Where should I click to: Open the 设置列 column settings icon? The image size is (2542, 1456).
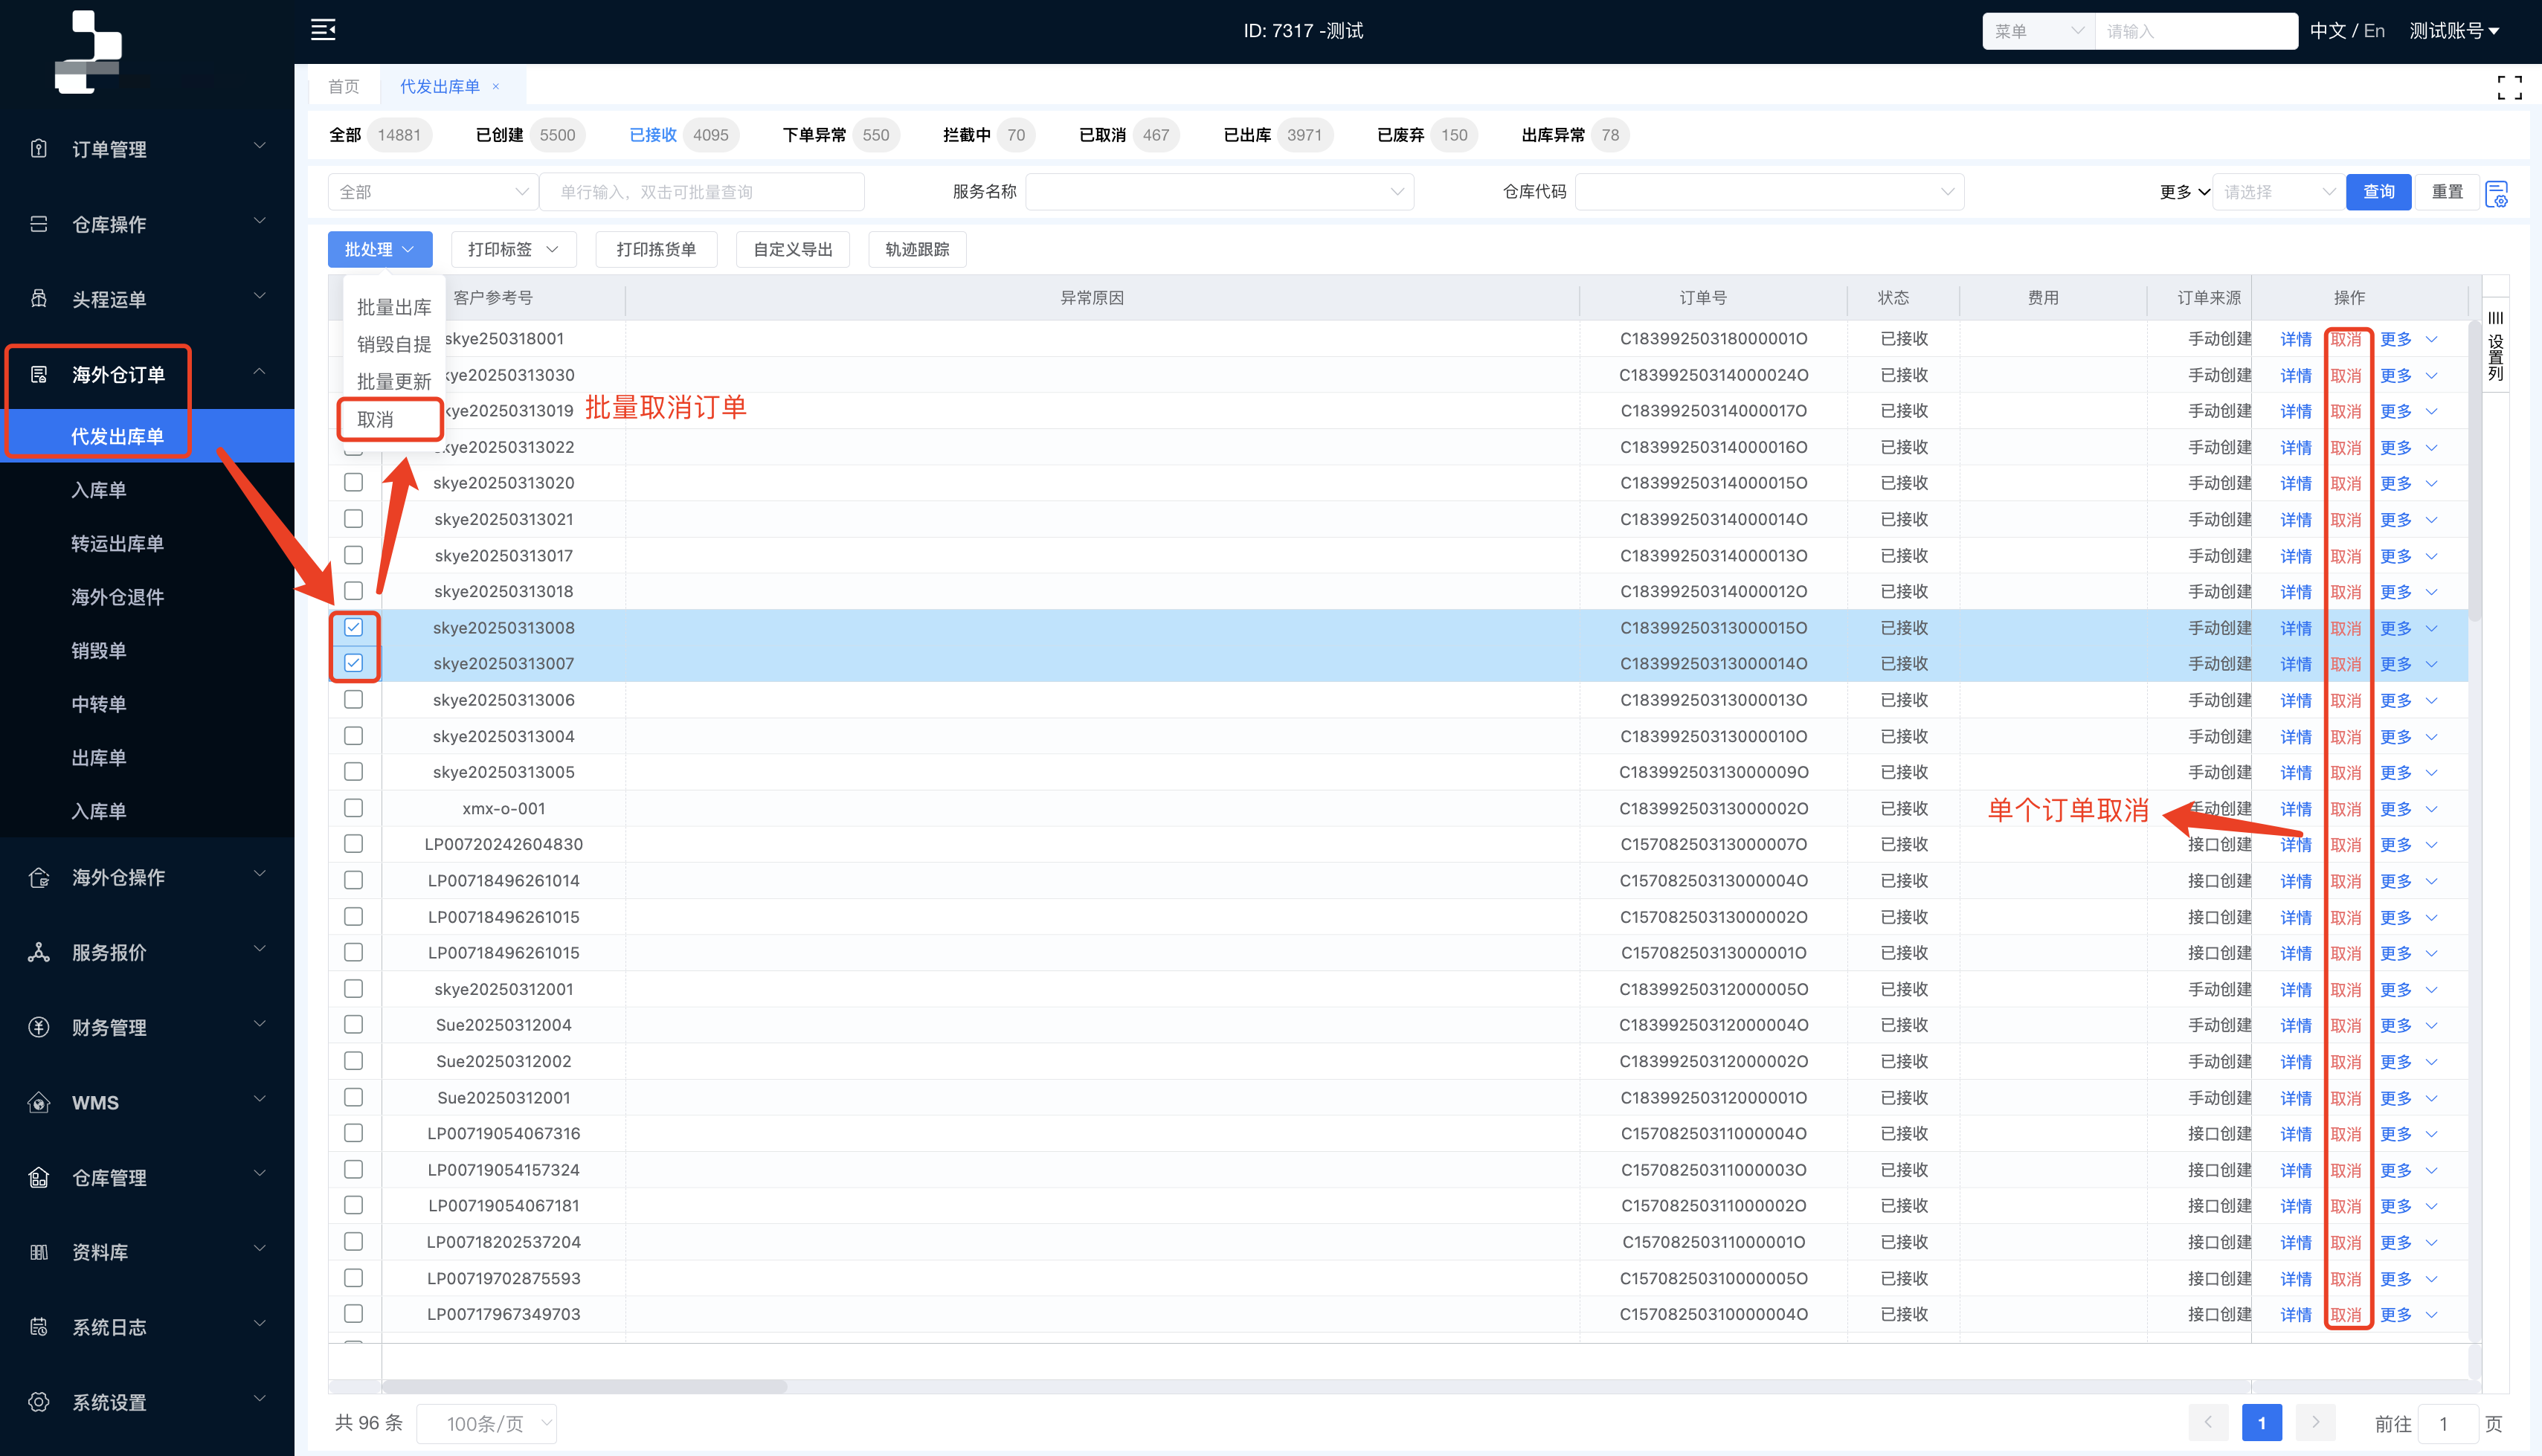point(2496,345)
